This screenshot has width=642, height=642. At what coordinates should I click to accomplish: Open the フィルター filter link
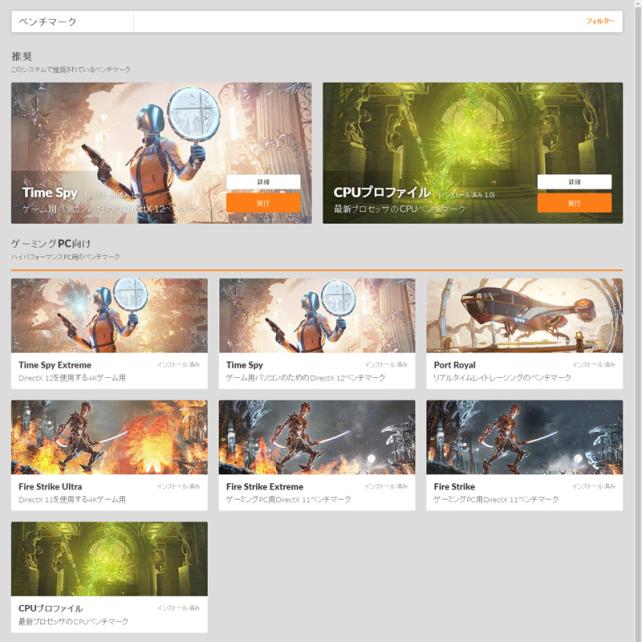600,21
